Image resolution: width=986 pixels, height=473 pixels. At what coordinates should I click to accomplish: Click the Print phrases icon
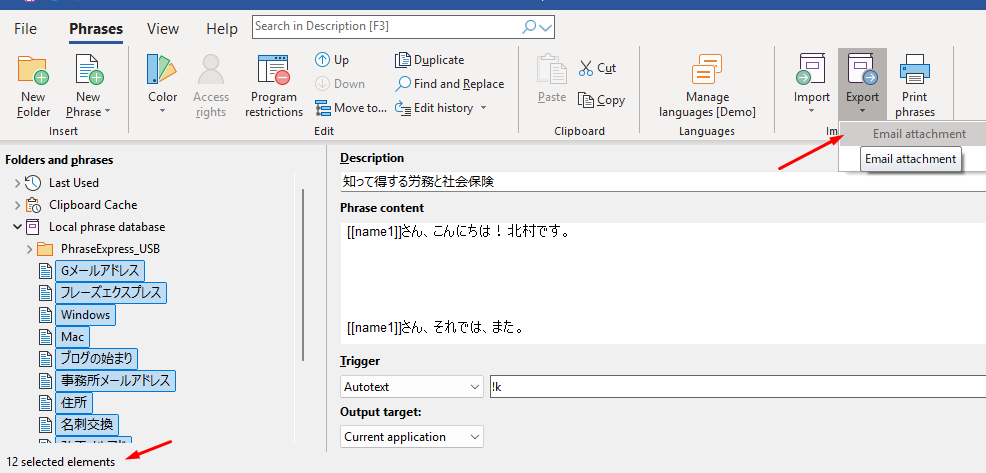point(914,71)
